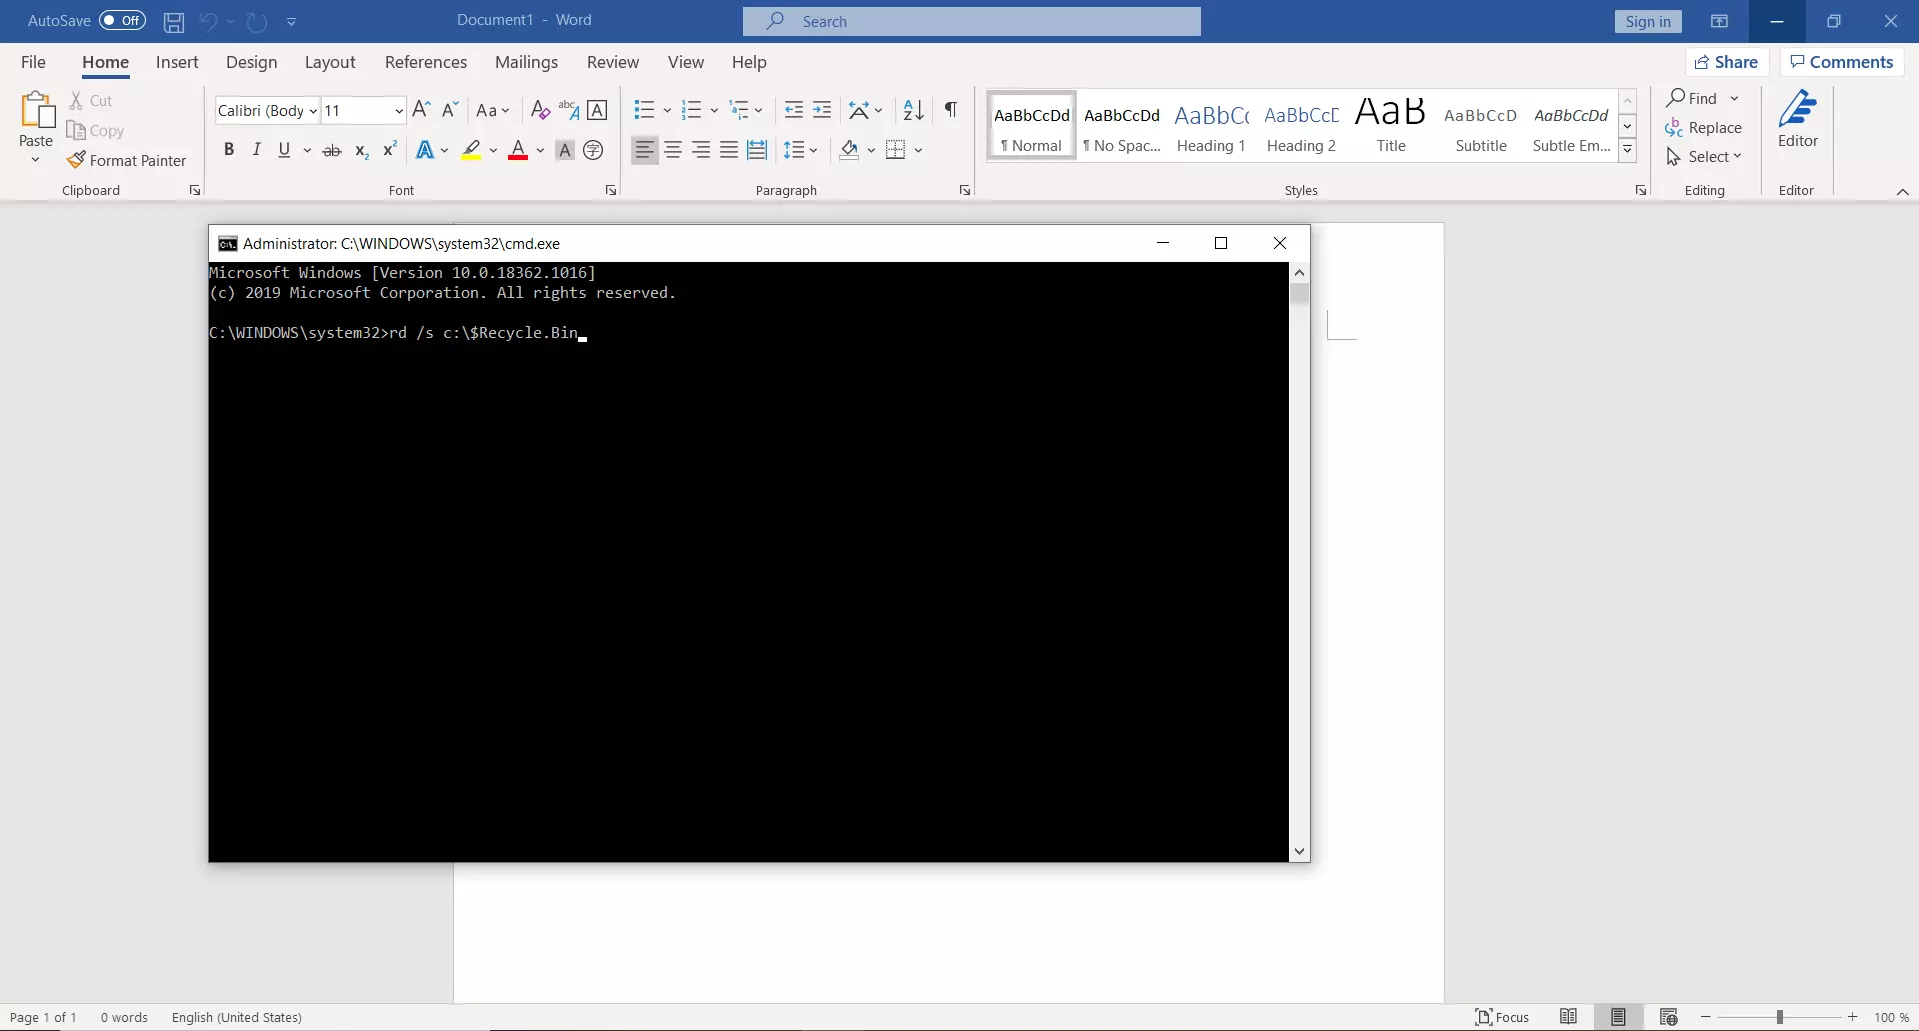
Task: Apply red font color swatch
Action: [x=518, y=150]
